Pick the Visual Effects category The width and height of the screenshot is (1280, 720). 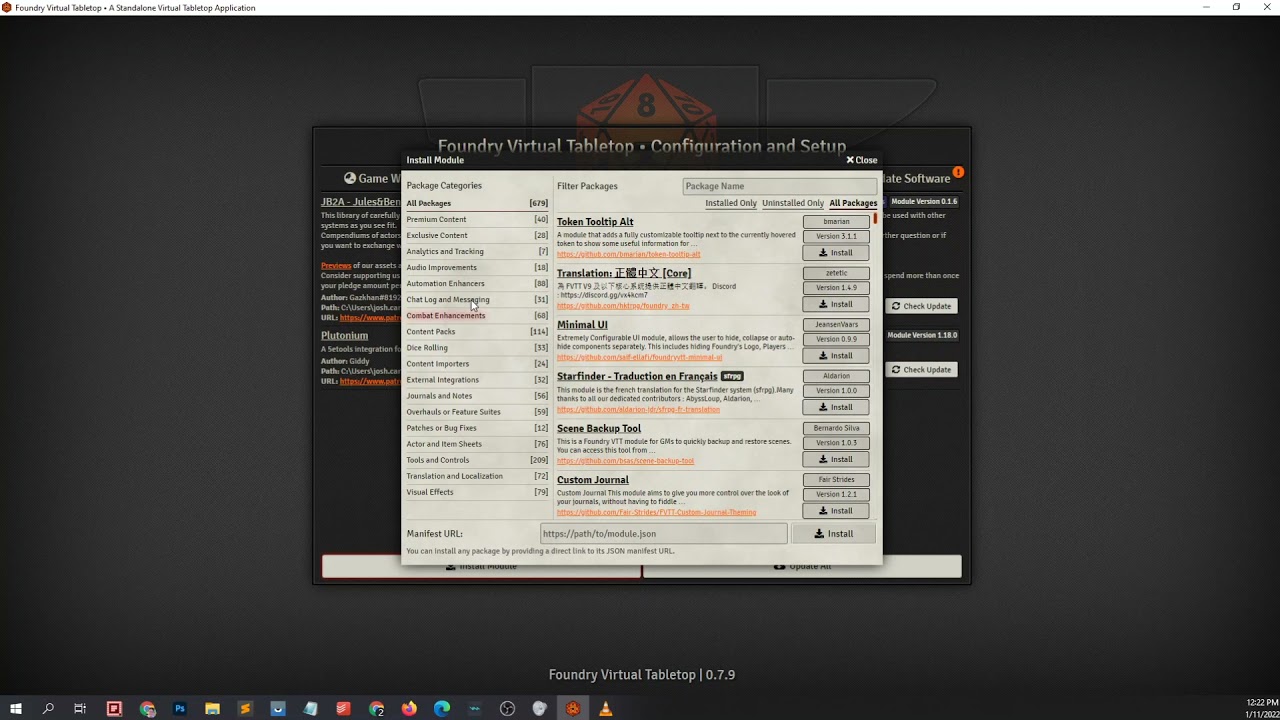pos(477,491)
